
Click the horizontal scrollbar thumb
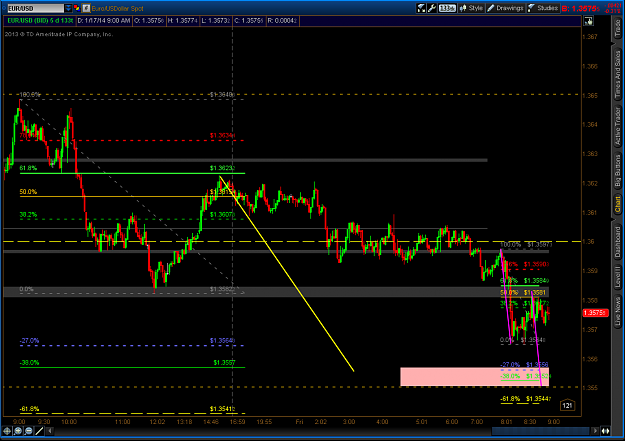pos(540,431)
